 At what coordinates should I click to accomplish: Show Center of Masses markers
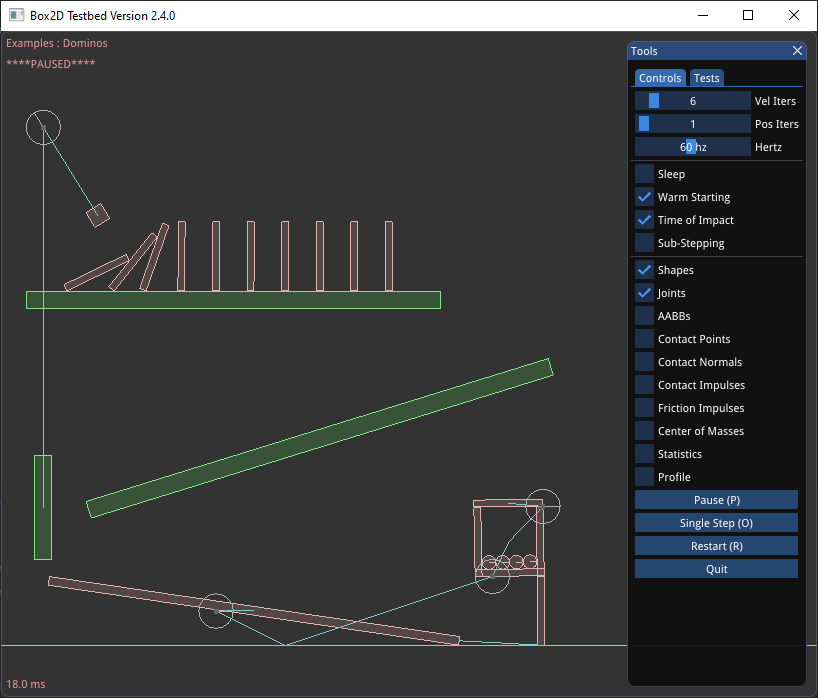click(644, 430)
